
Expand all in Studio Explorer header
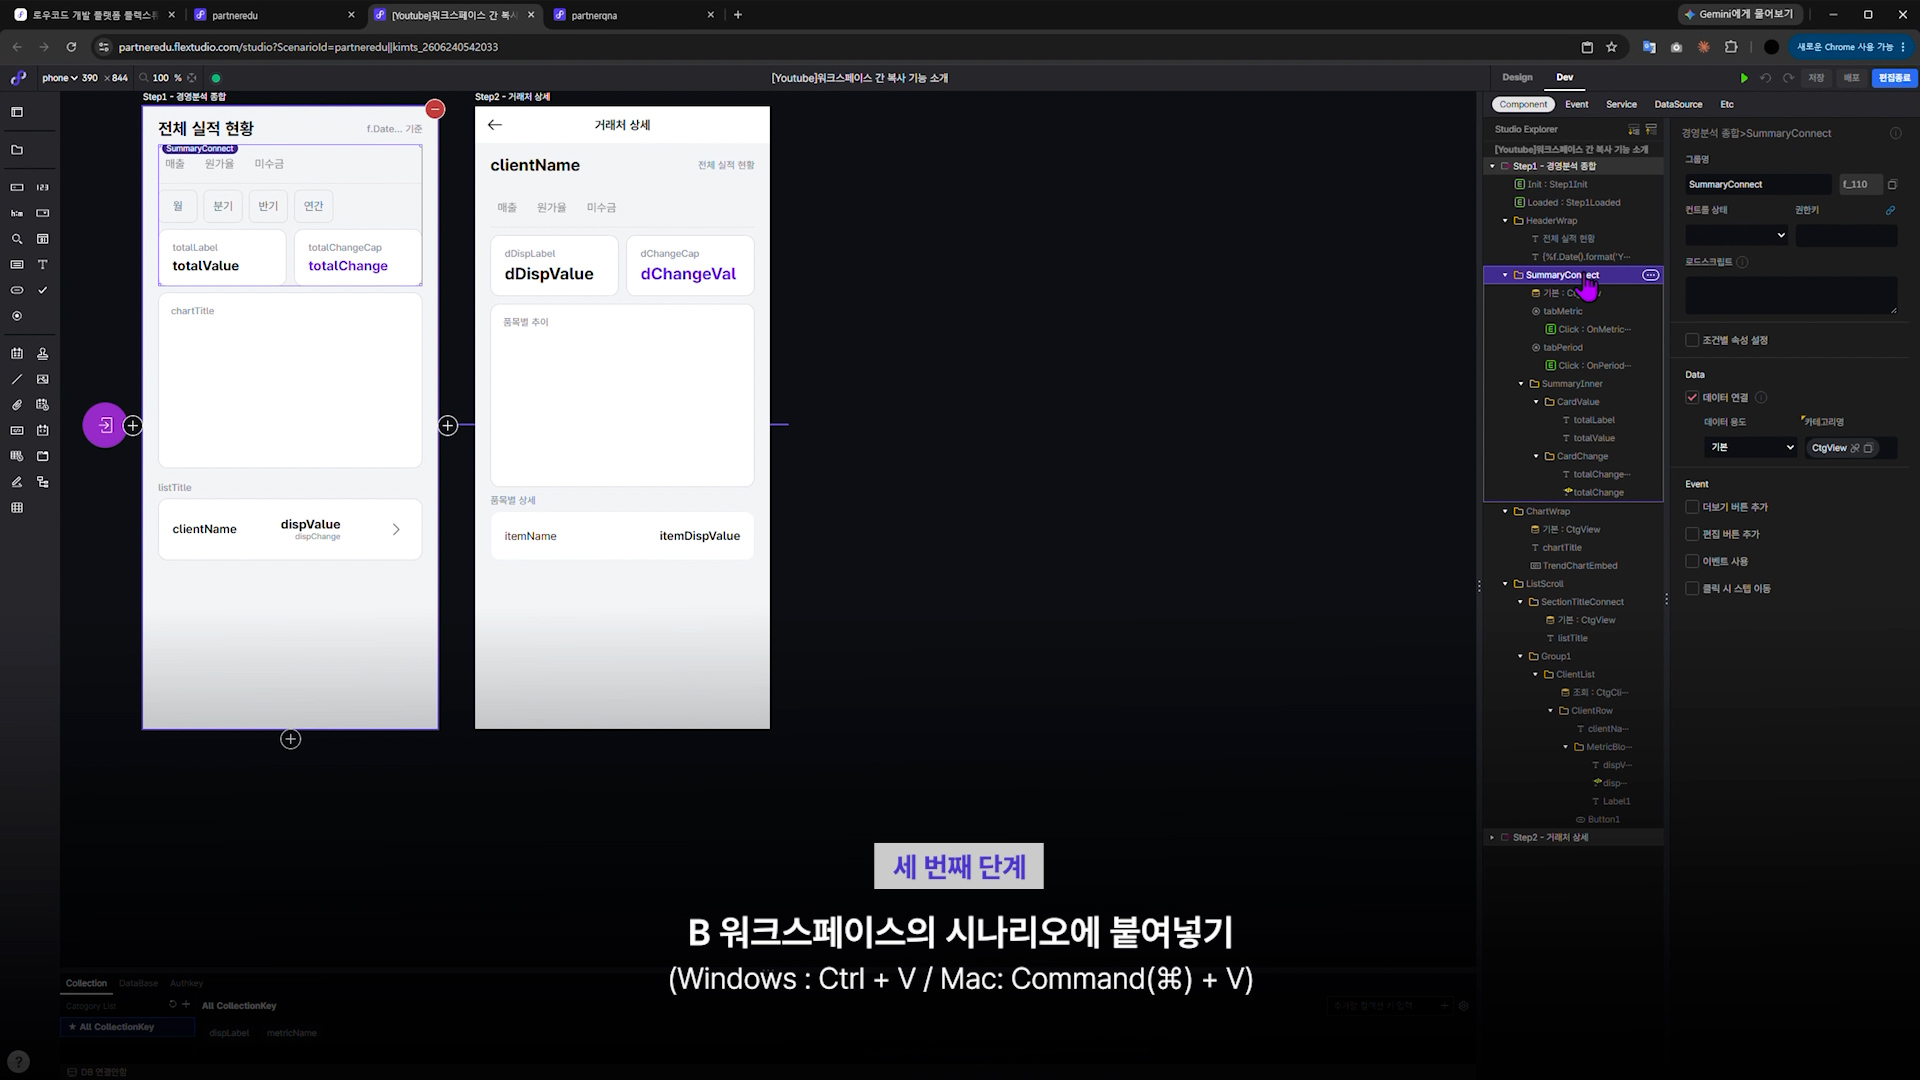click(1634, 130)
